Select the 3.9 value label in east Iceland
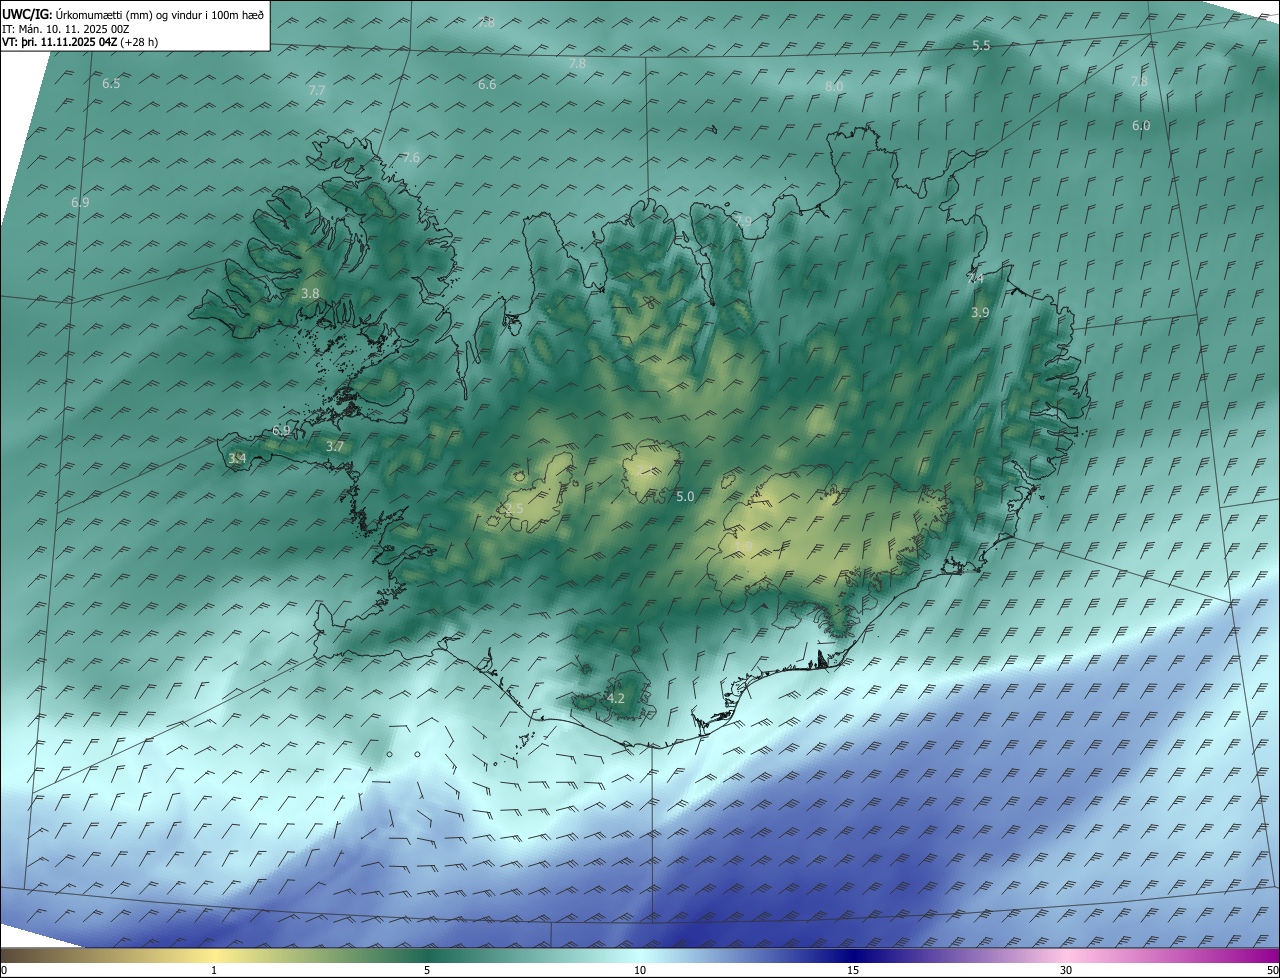Screen dimensions: 1280x978 click(980, 313)
